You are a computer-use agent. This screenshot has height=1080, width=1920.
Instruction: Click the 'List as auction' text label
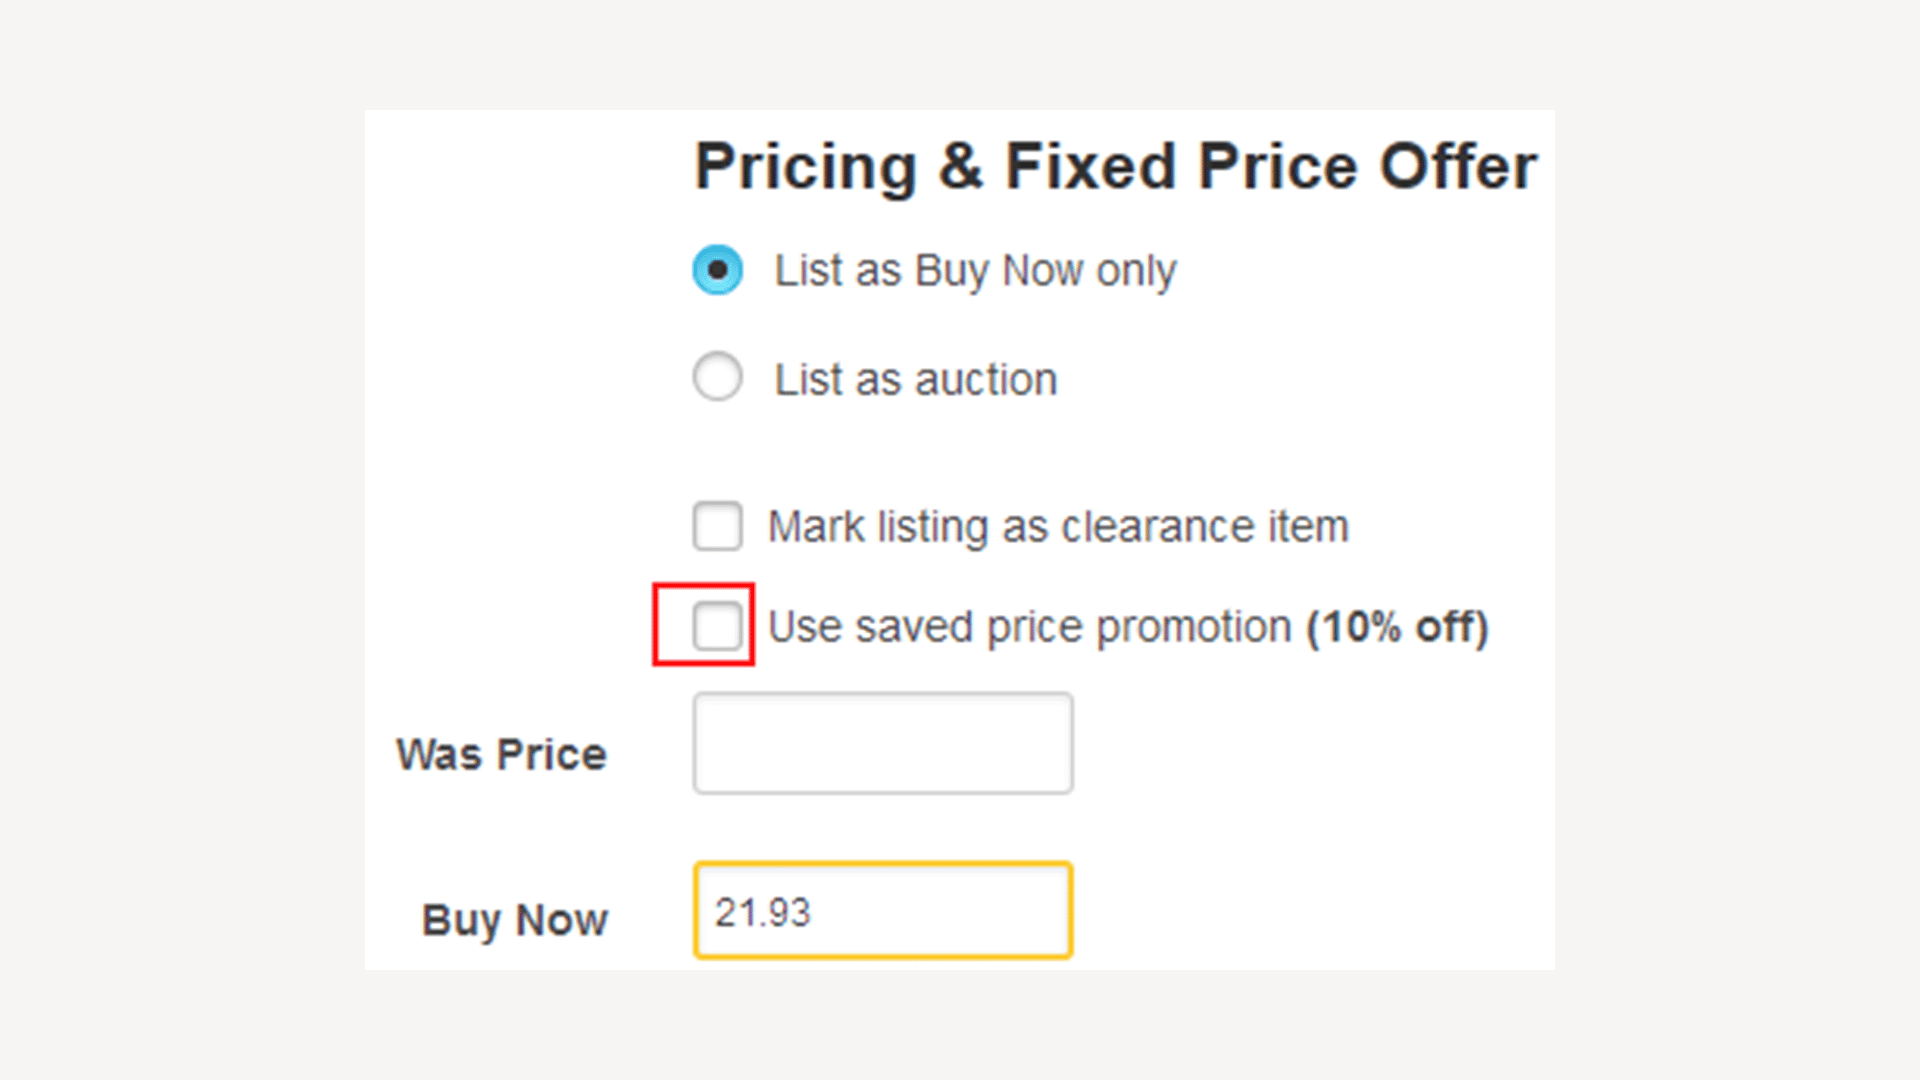click(x=914, y=378)
